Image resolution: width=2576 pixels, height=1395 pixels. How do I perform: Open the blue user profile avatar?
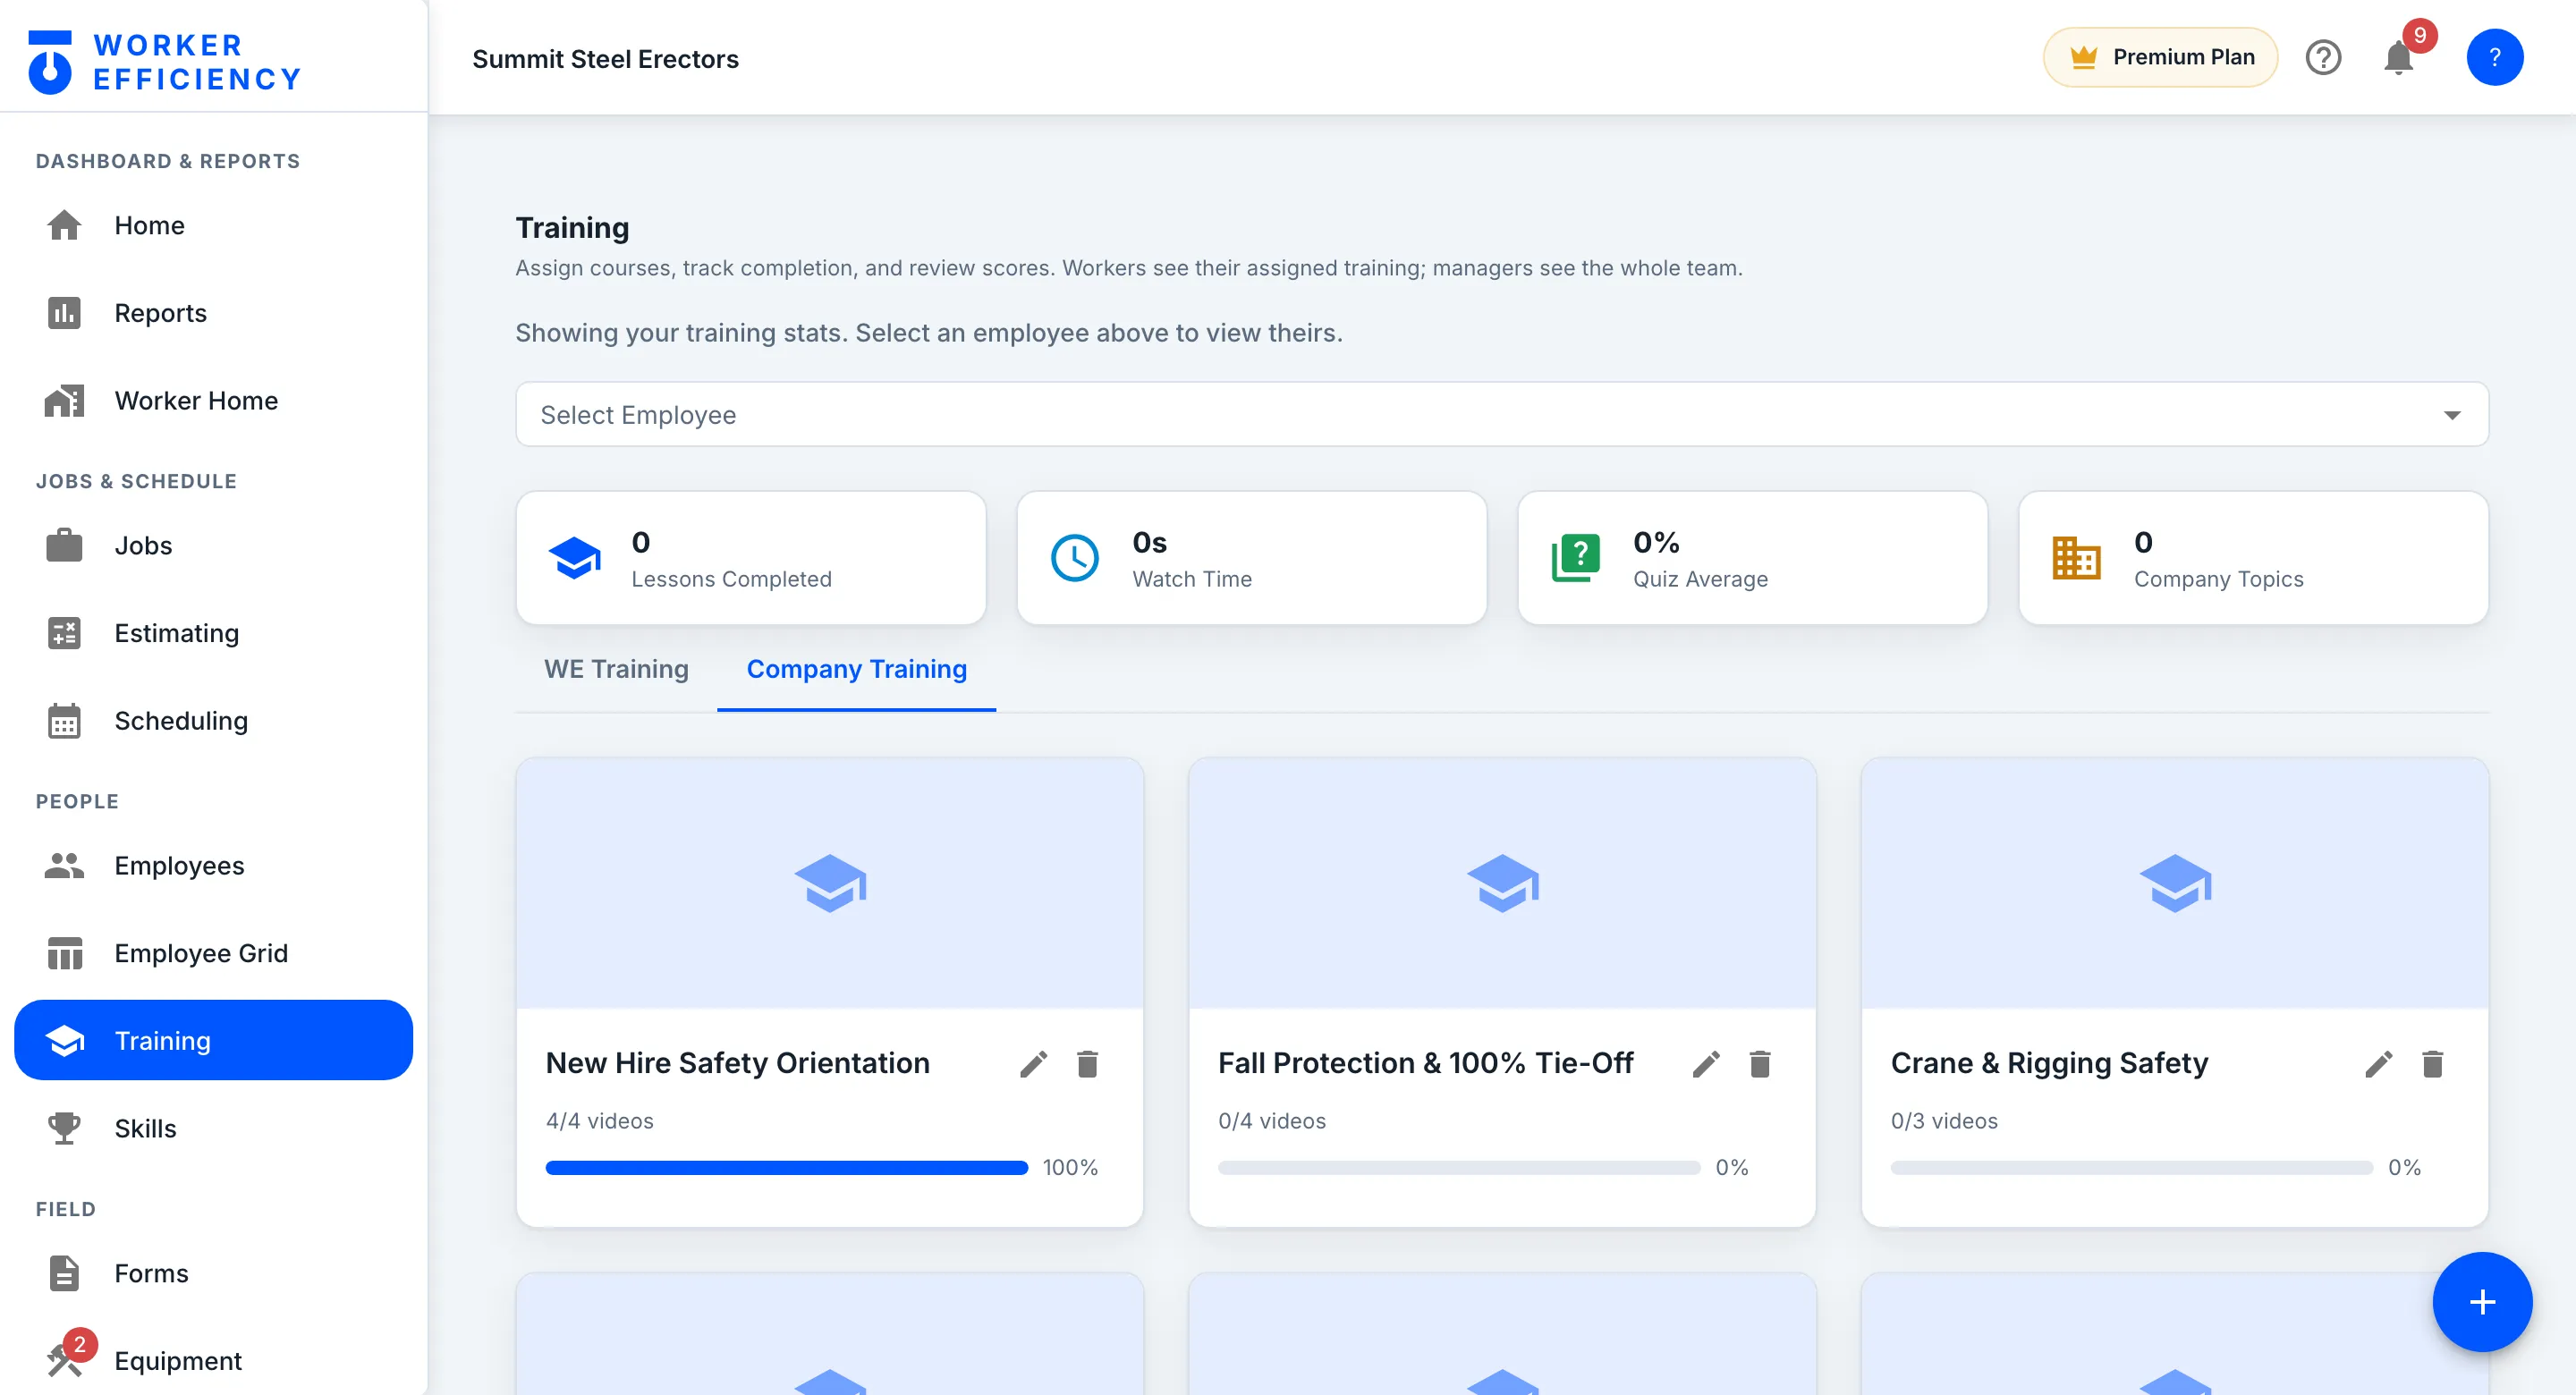click(x=2495, y=58)
